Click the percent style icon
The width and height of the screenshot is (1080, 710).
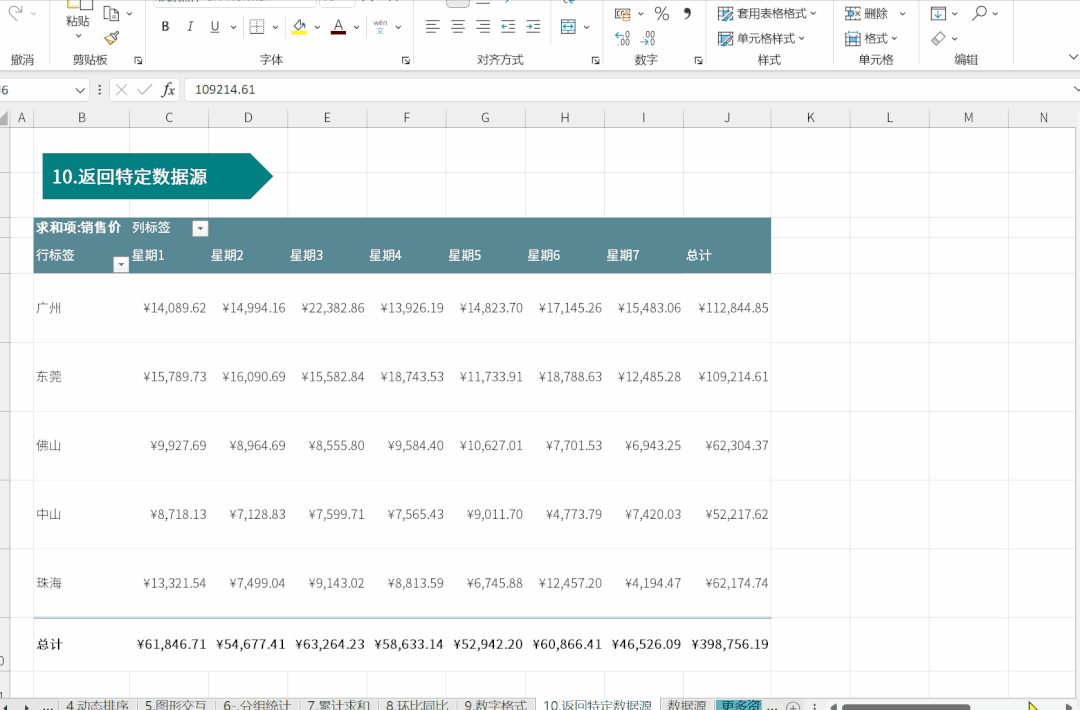[661, 14]
